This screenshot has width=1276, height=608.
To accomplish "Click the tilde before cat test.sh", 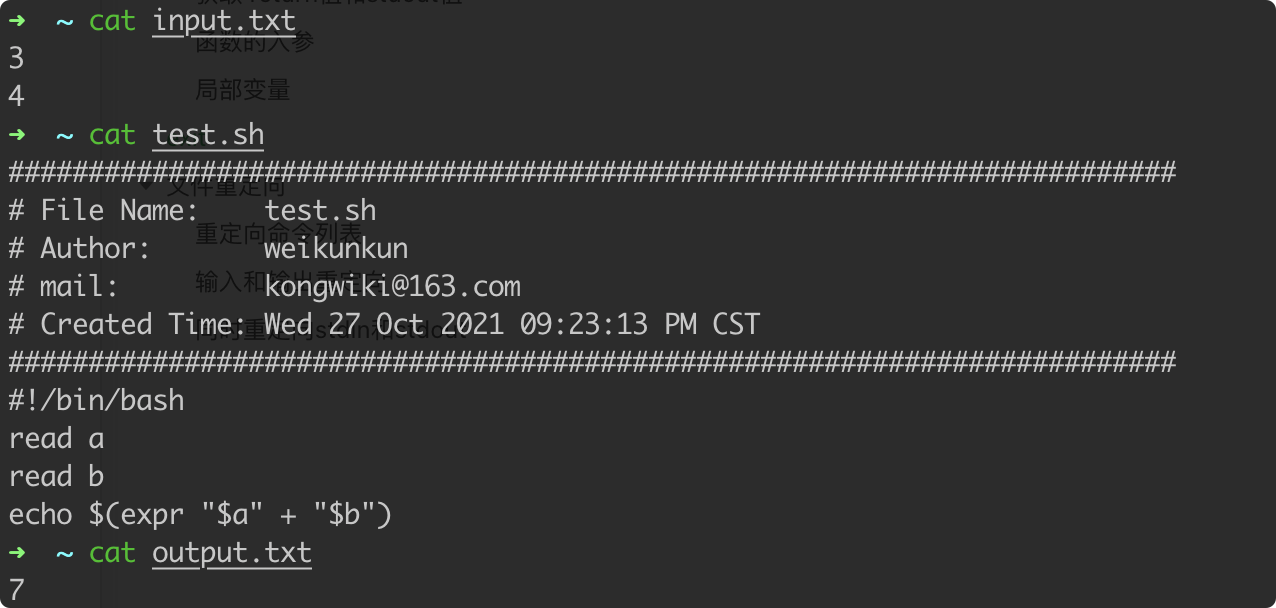I will tap(65, 134).
